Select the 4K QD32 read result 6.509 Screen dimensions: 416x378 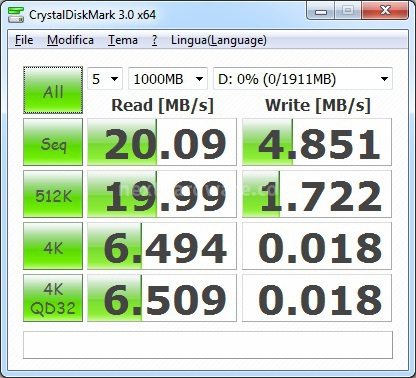pyautogui.click(x=162, y=298)
